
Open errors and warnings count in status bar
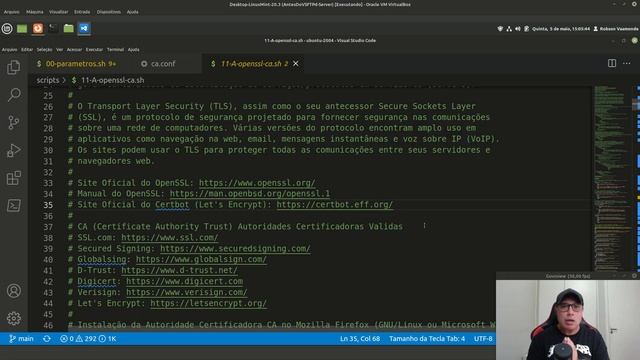(x=88, y=339)
